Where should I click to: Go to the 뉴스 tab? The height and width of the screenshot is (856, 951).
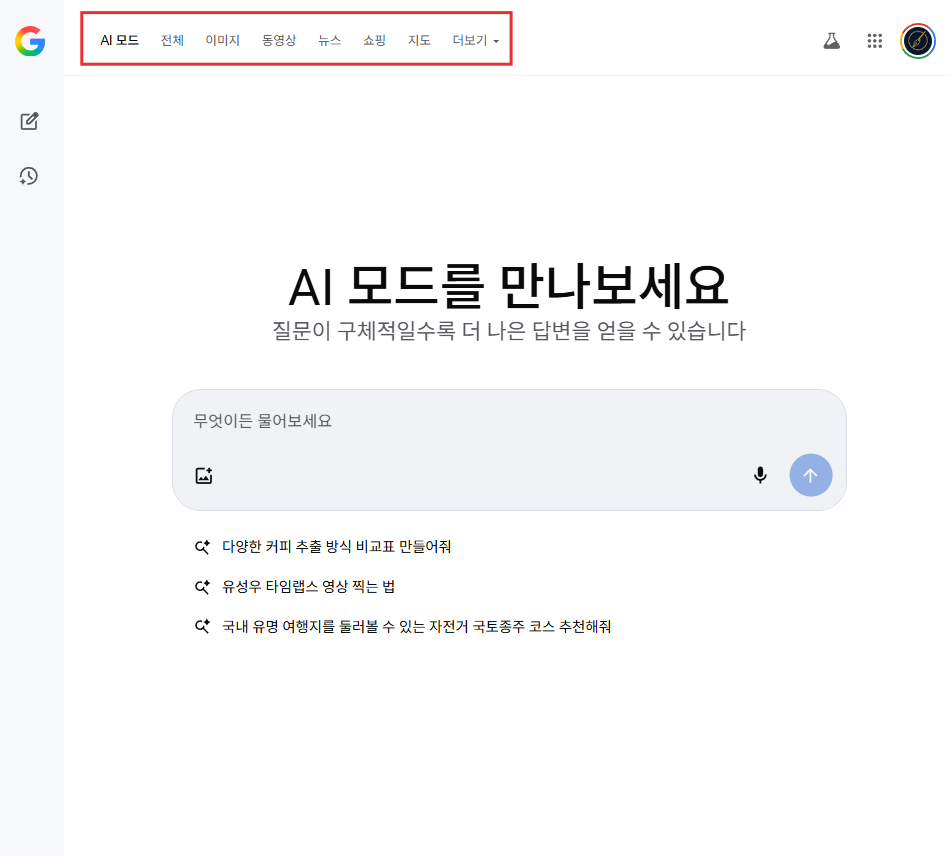click(330, 41)
